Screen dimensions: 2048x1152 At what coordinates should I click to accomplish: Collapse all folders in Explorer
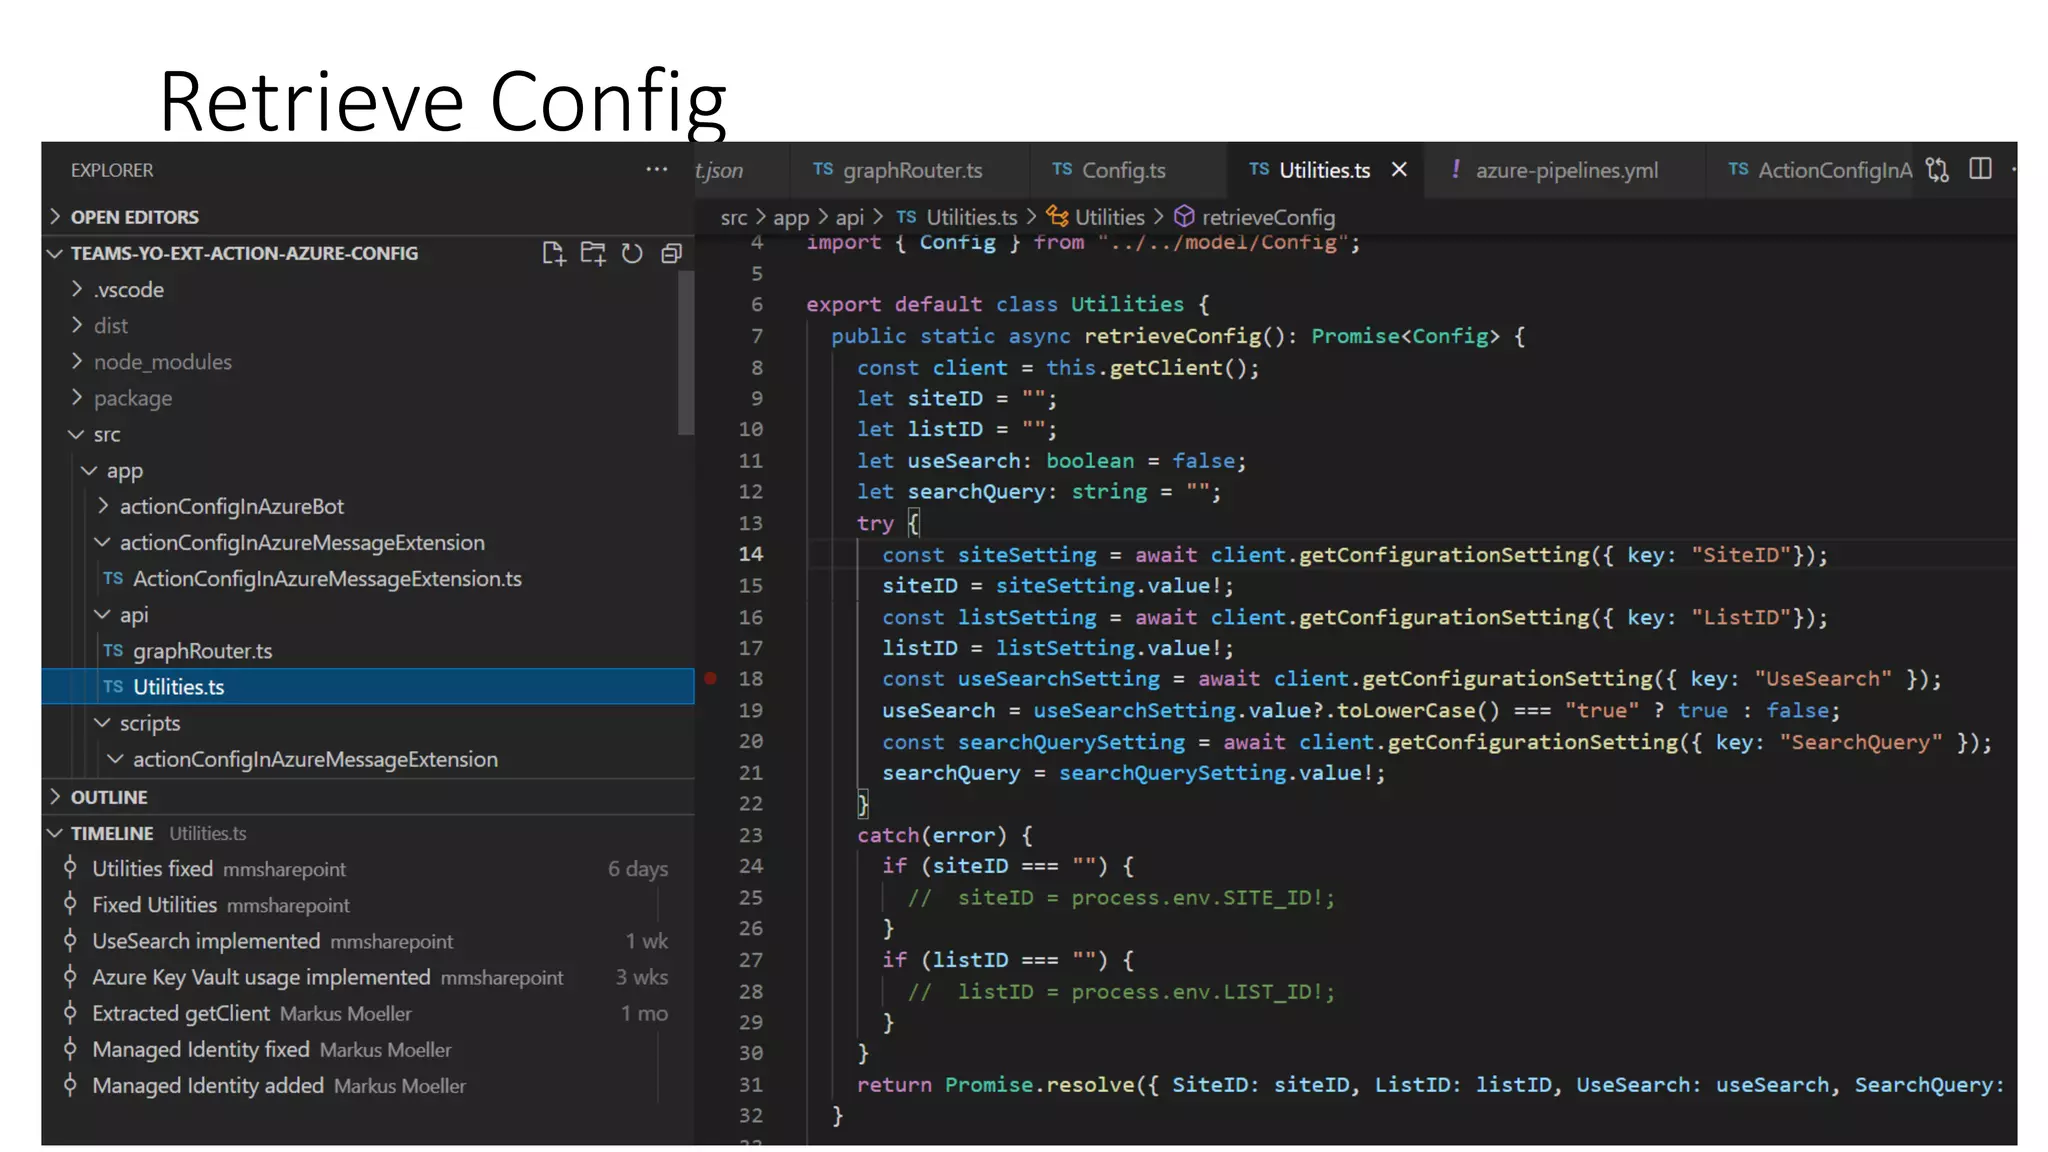tap(672, 253)
